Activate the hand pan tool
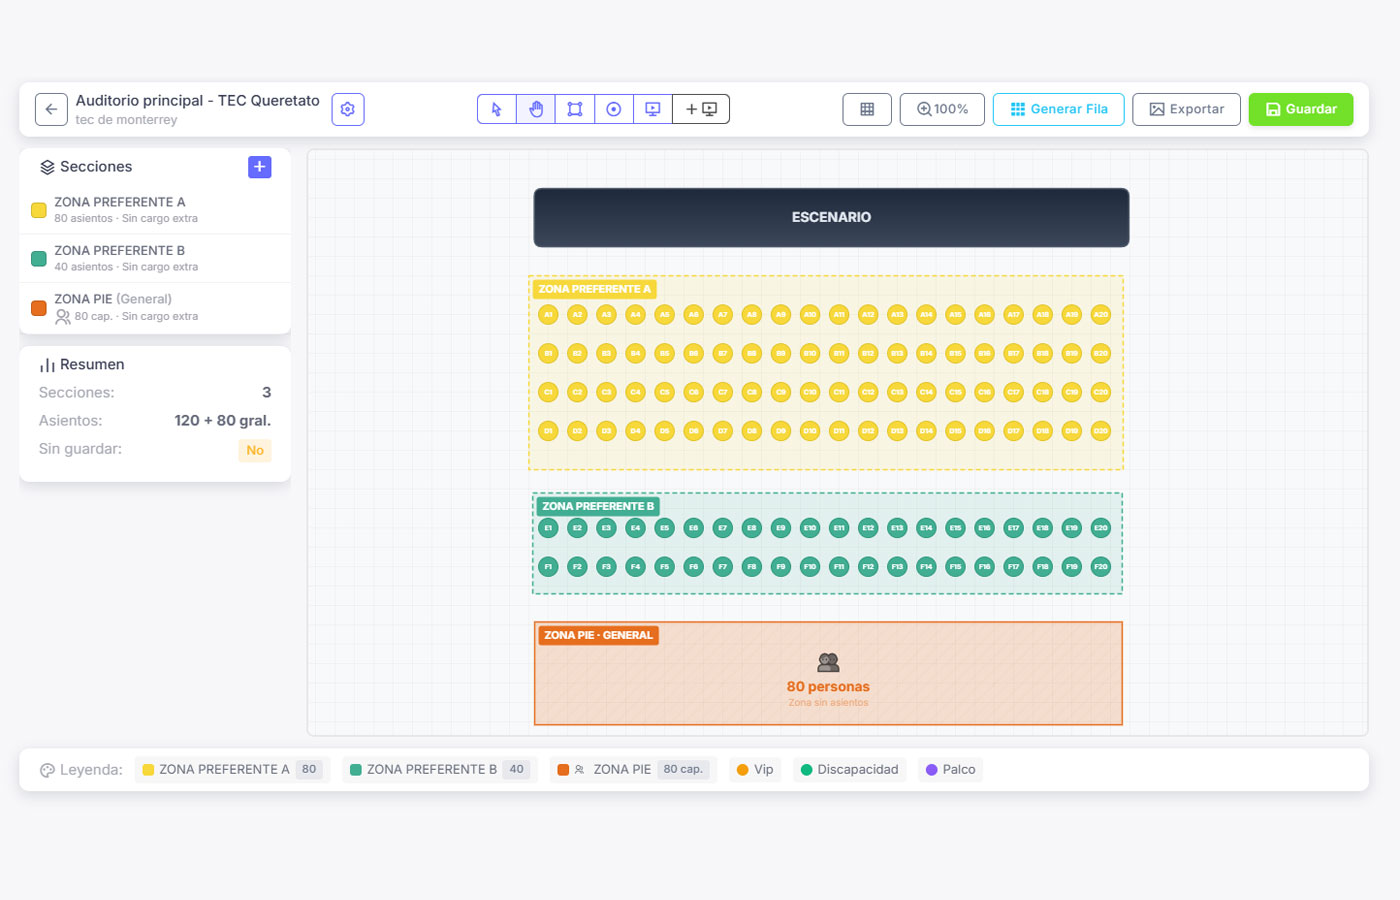1400x900 pixels. 536,109
